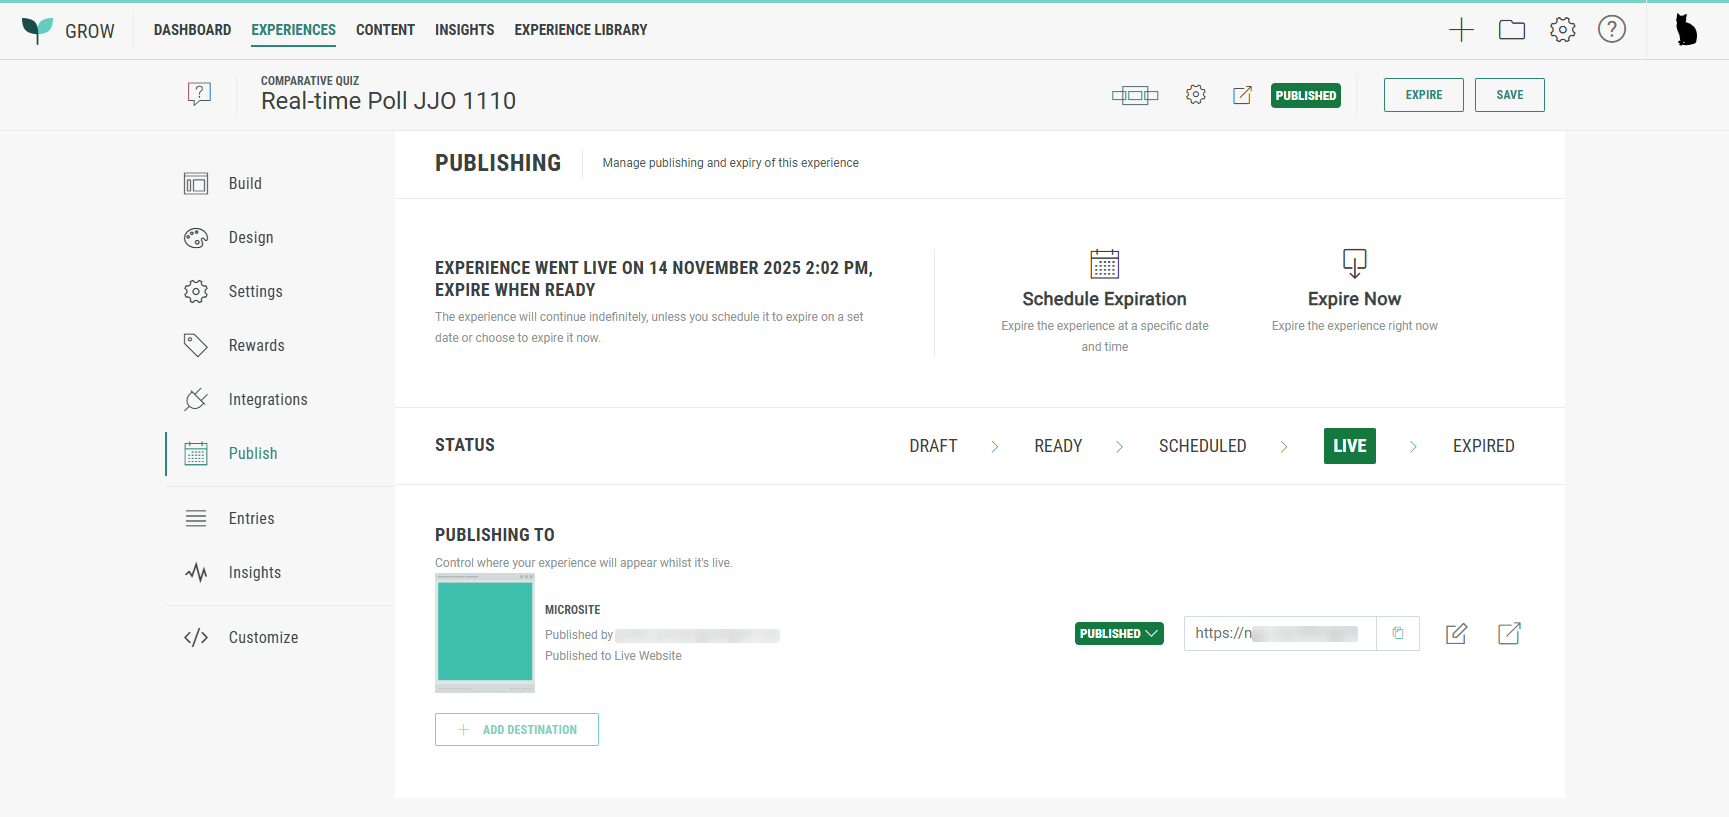Click the responsive layout preview icon
The width and height of the screenshot is (1729, 817).
[x=1134, y=95]
